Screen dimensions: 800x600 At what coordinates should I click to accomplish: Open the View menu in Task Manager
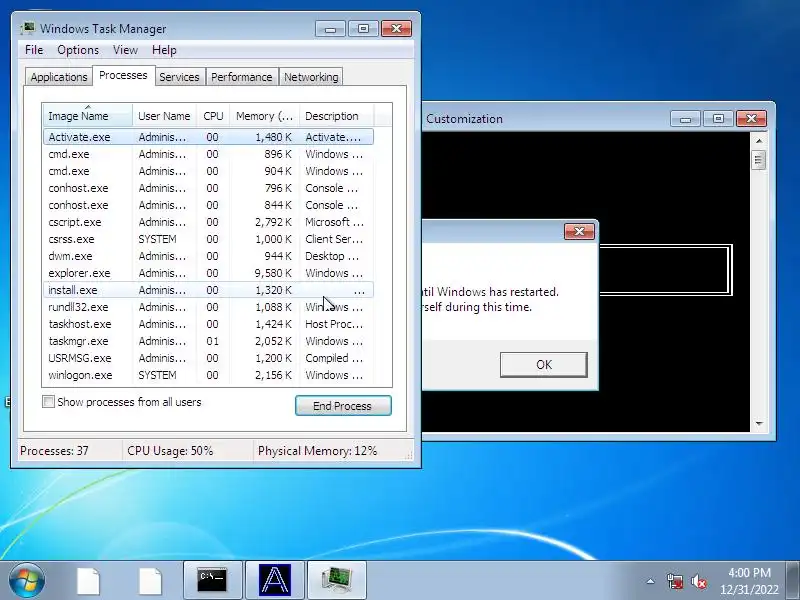(126, 50)
